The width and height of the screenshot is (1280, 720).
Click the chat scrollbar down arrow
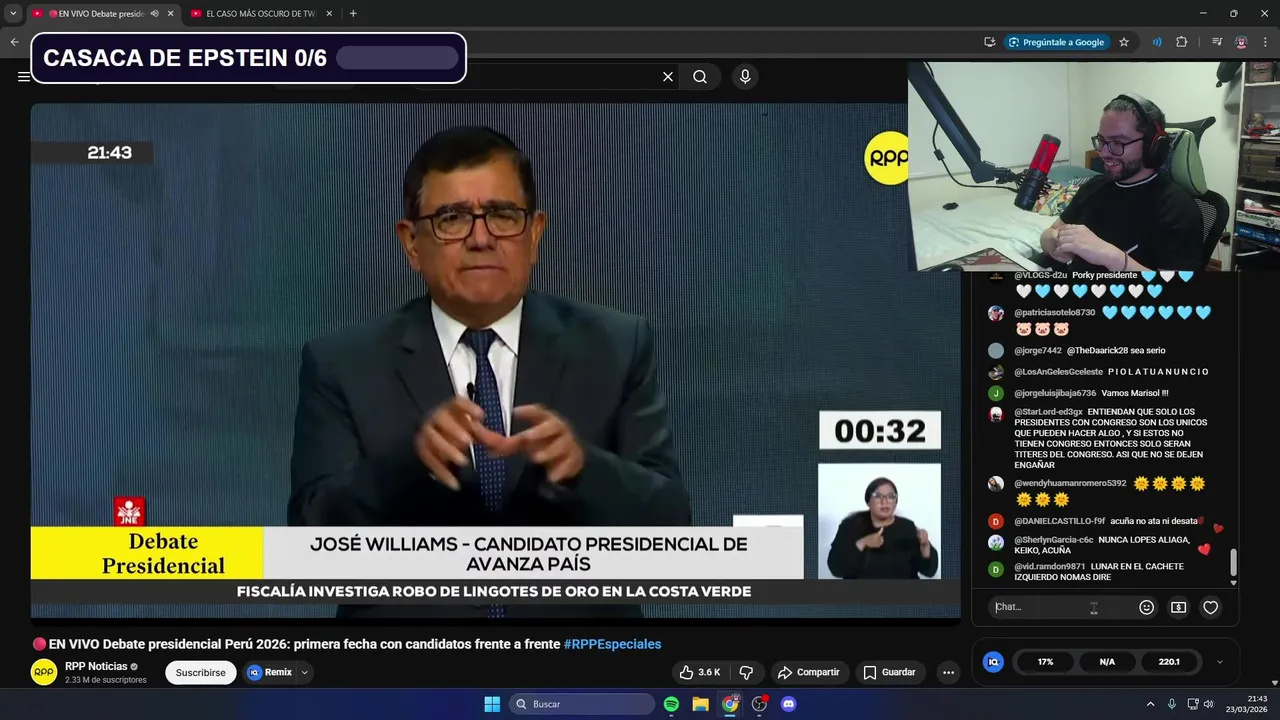click(x=1233, y=583)
